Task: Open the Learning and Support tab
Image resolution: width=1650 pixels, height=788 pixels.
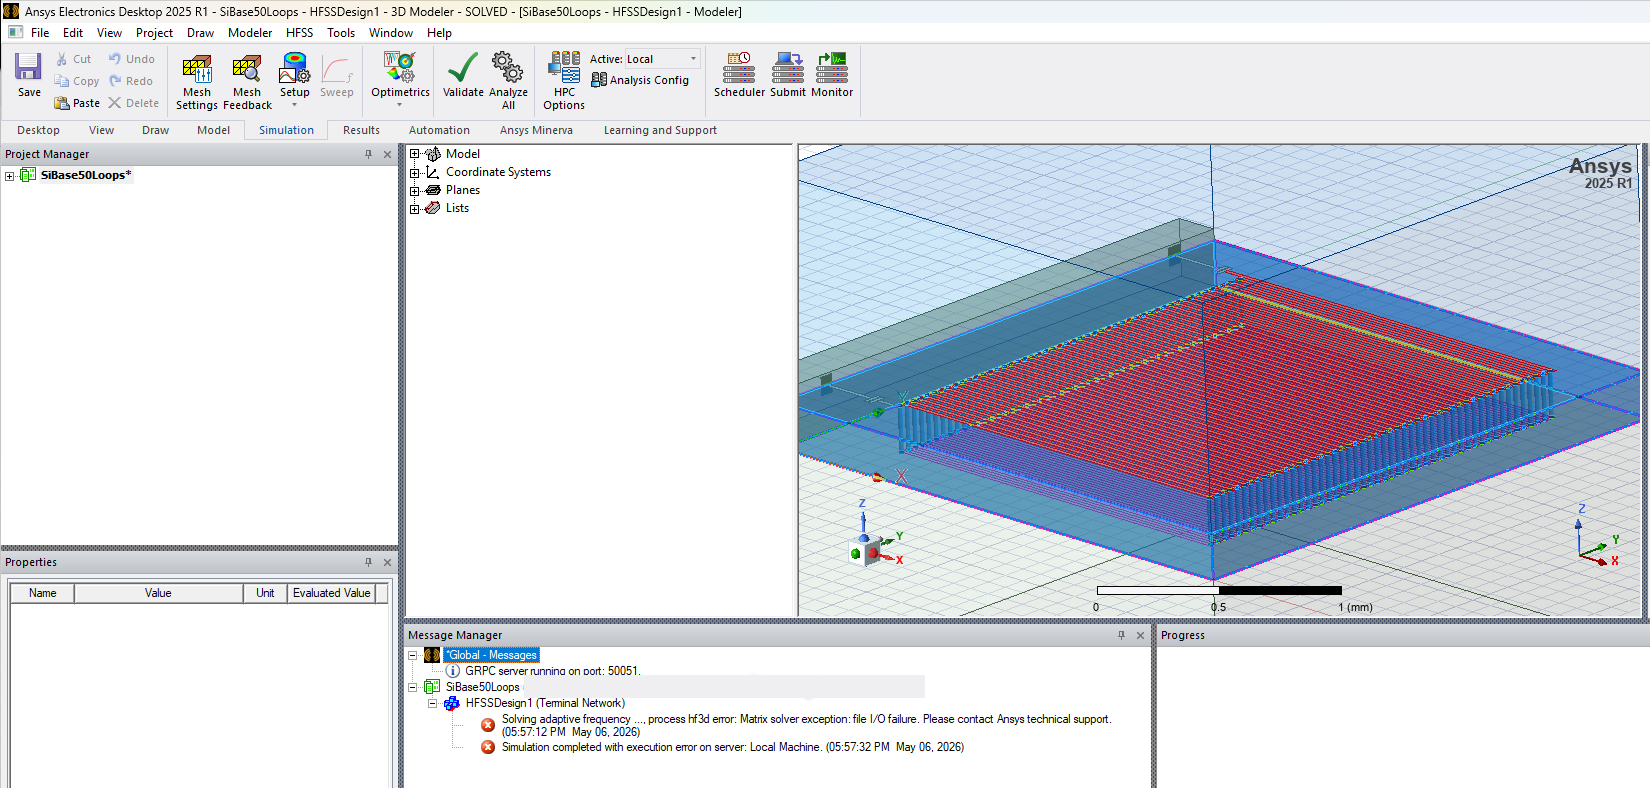Action: (x=660, y=130)
